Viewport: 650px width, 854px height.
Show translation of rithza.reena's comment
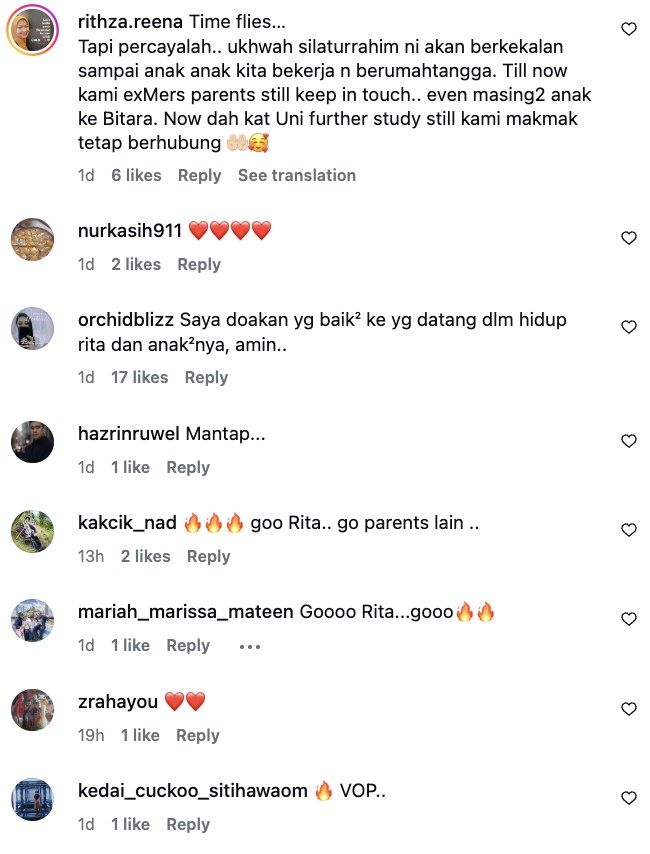coord(297,175)
